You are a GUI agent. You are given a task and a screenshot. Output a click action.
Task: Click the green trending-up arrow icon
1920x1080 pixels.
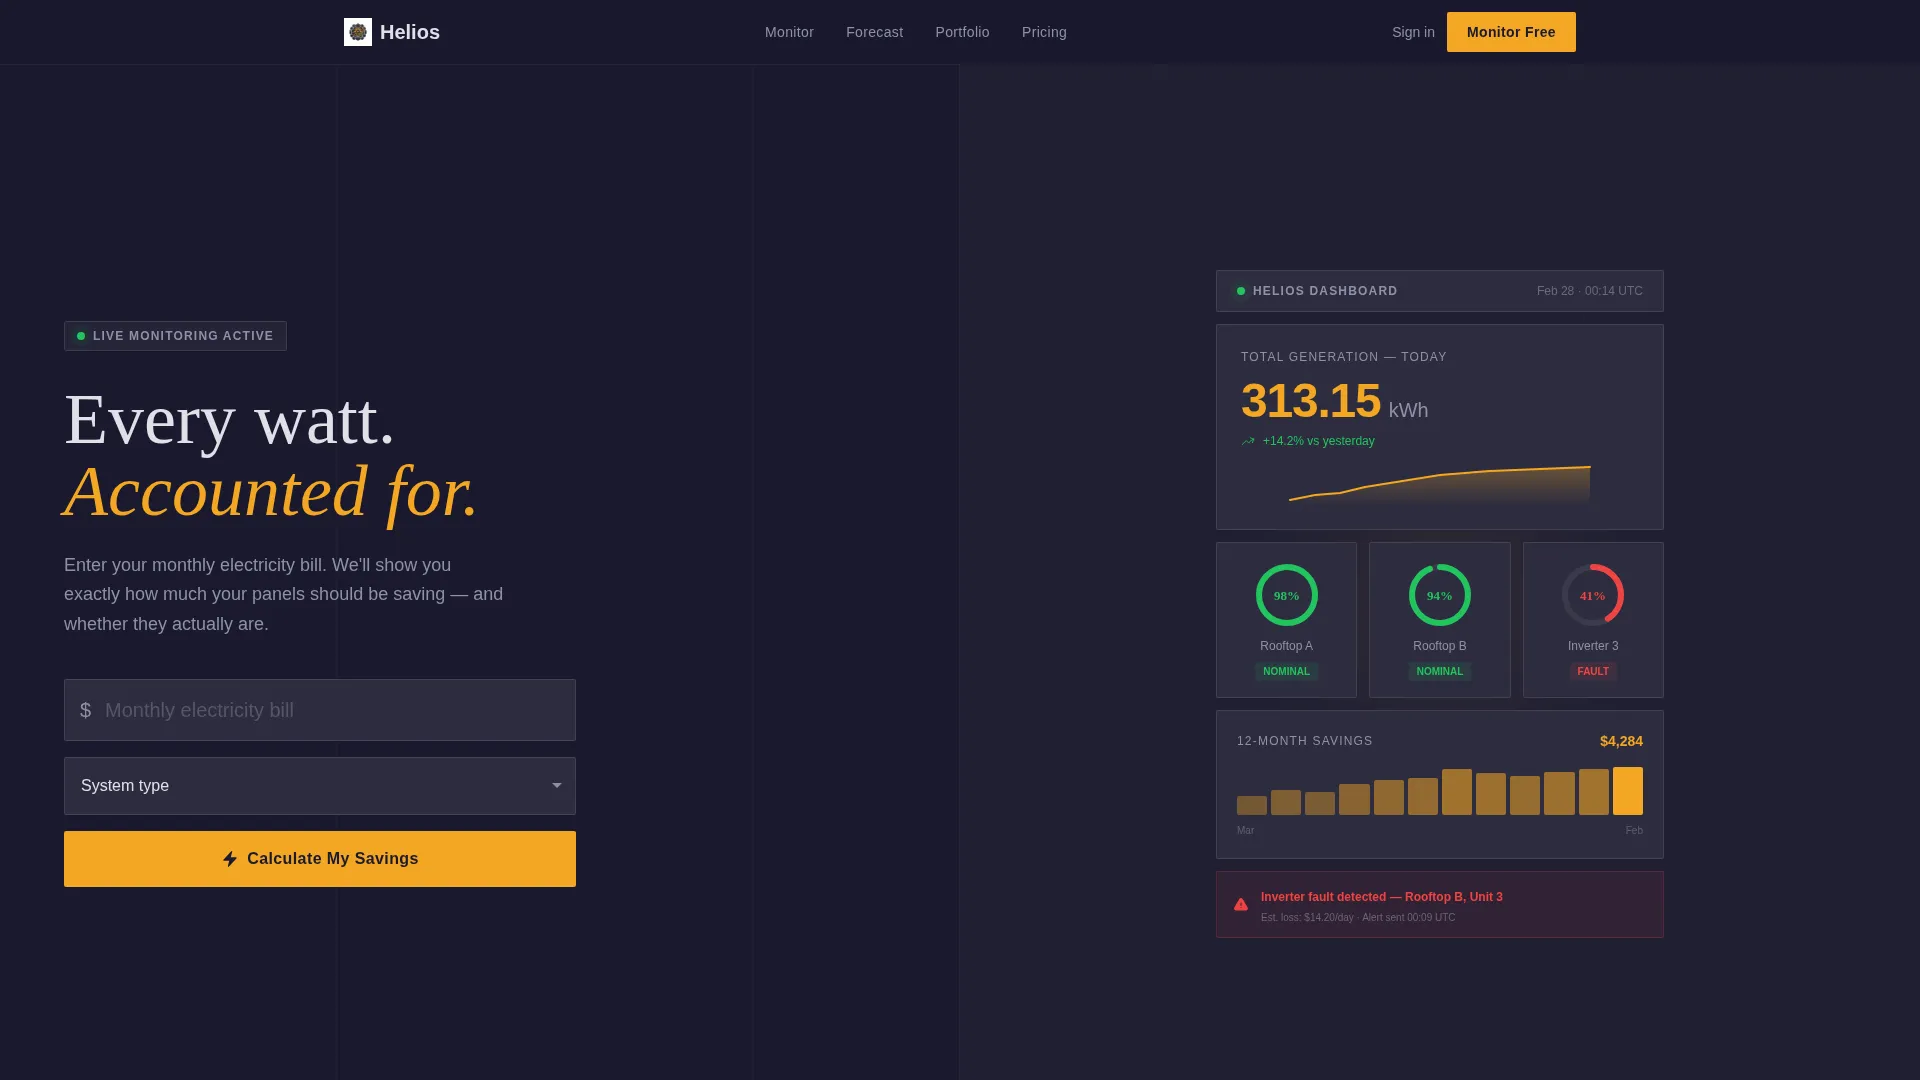point(1248,441)
